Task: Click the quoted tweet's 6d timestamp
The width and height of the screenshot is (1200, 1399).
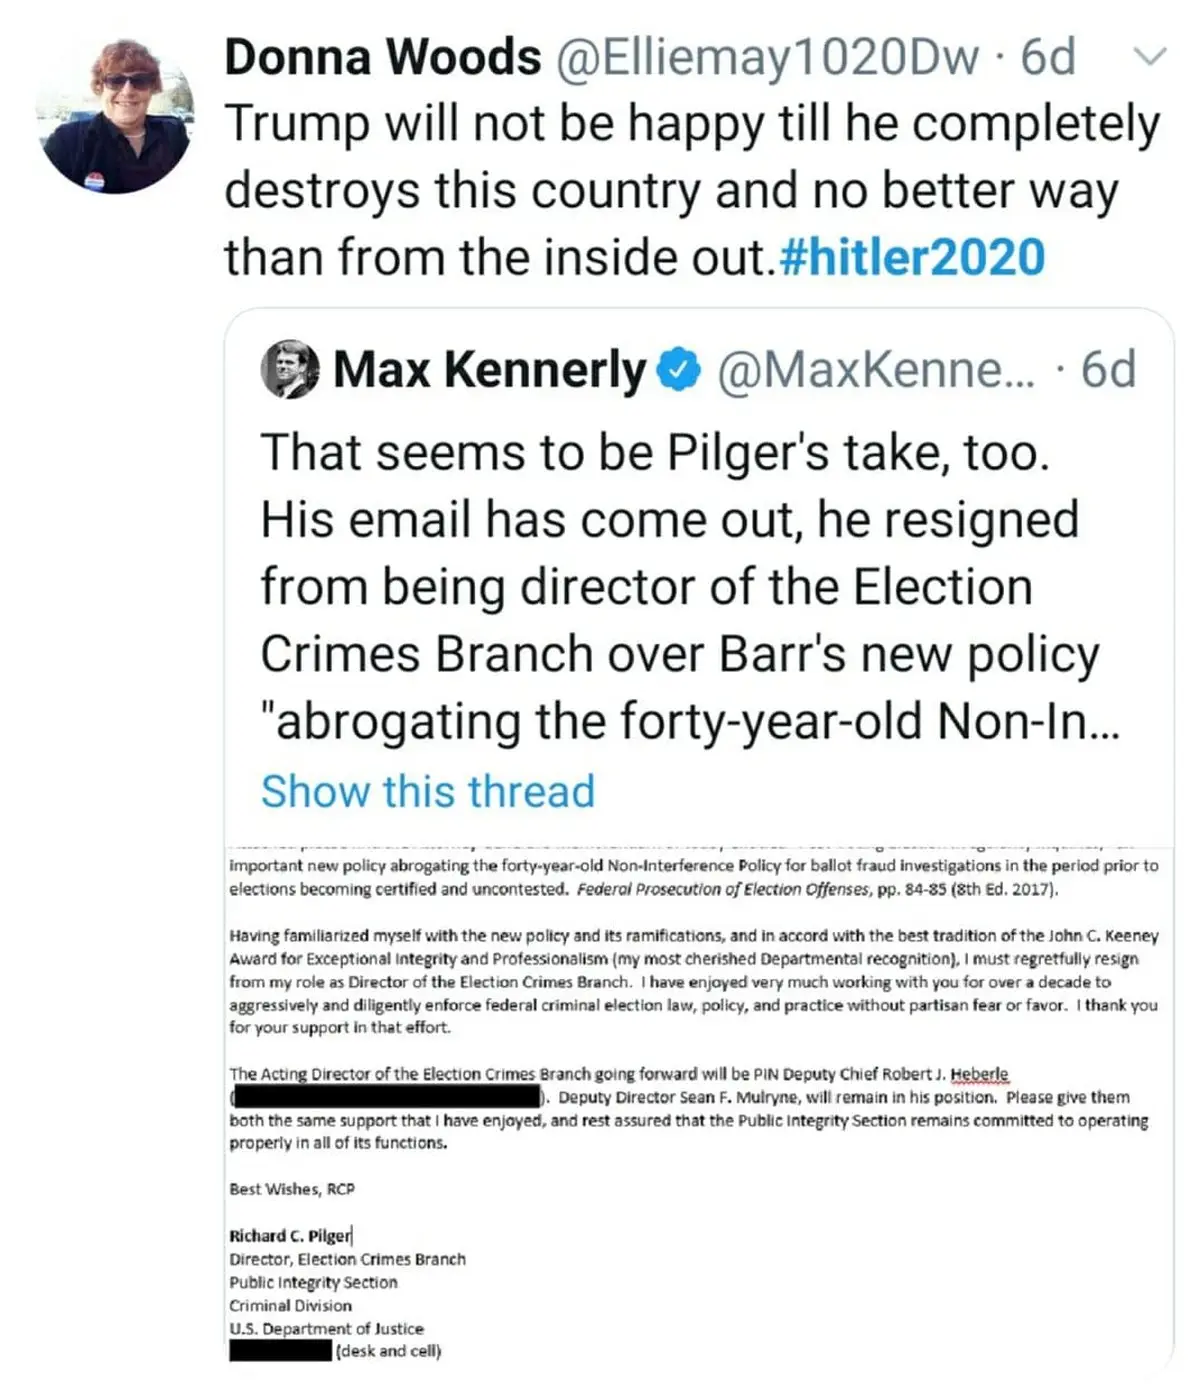Action: [x=1108, y=370]
